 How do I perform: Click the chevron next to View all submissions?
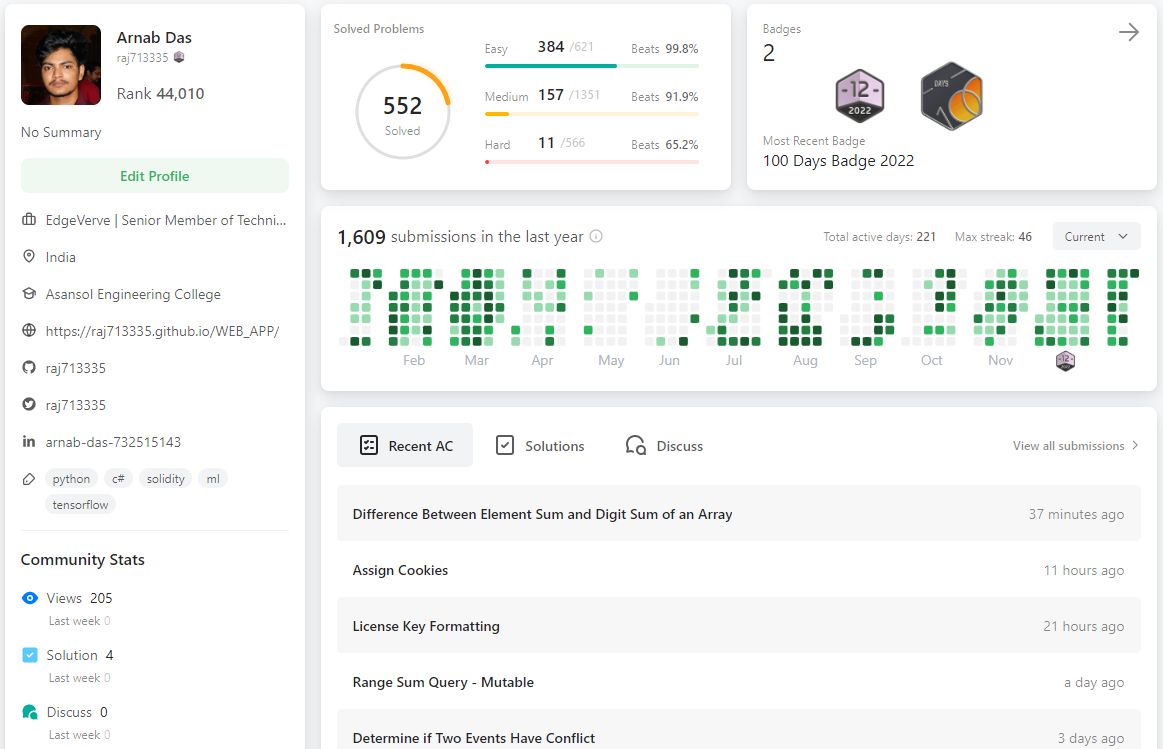[1135, 446]
